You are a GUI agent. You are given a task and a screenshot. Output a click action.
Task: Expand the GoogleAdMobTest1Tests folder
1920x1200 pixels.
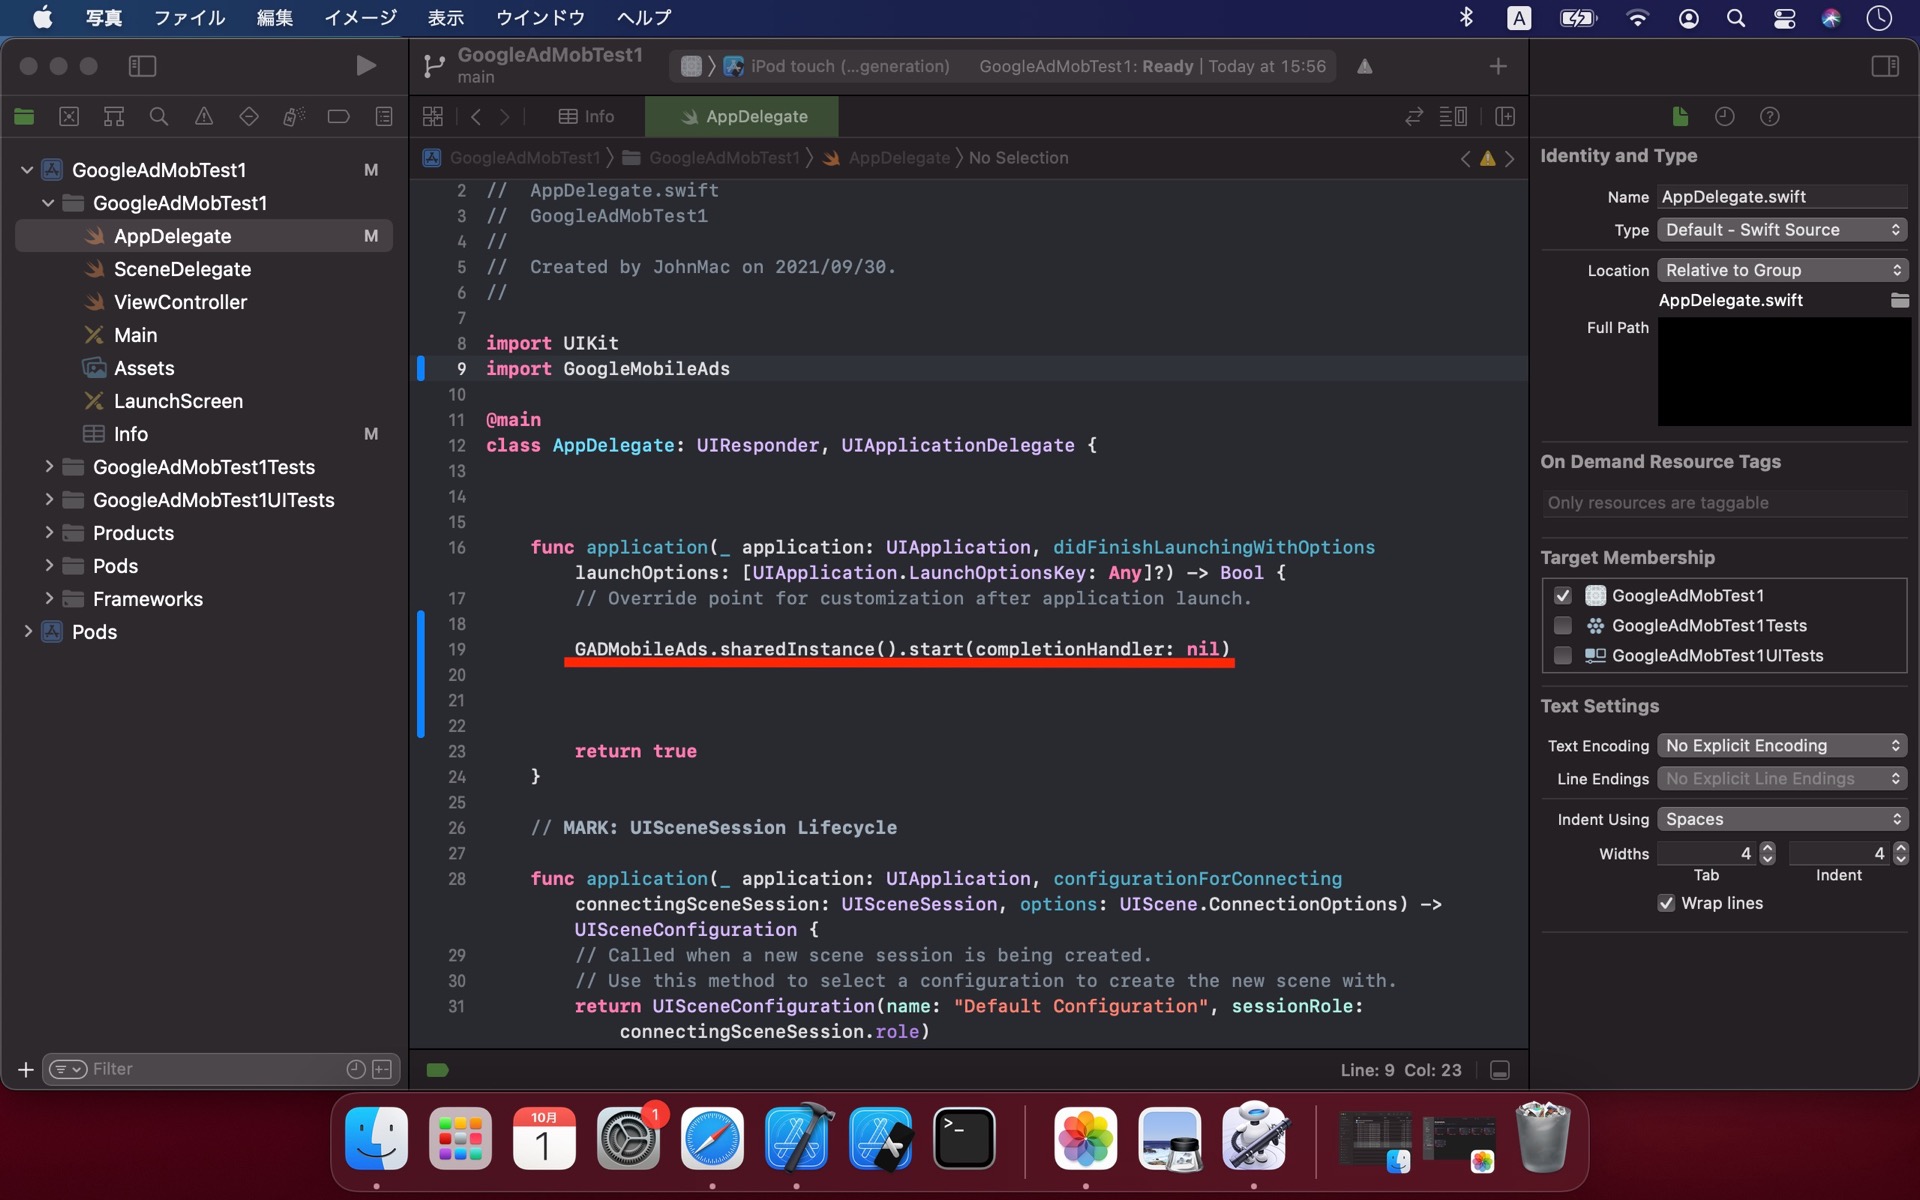[x=48, y=466]
